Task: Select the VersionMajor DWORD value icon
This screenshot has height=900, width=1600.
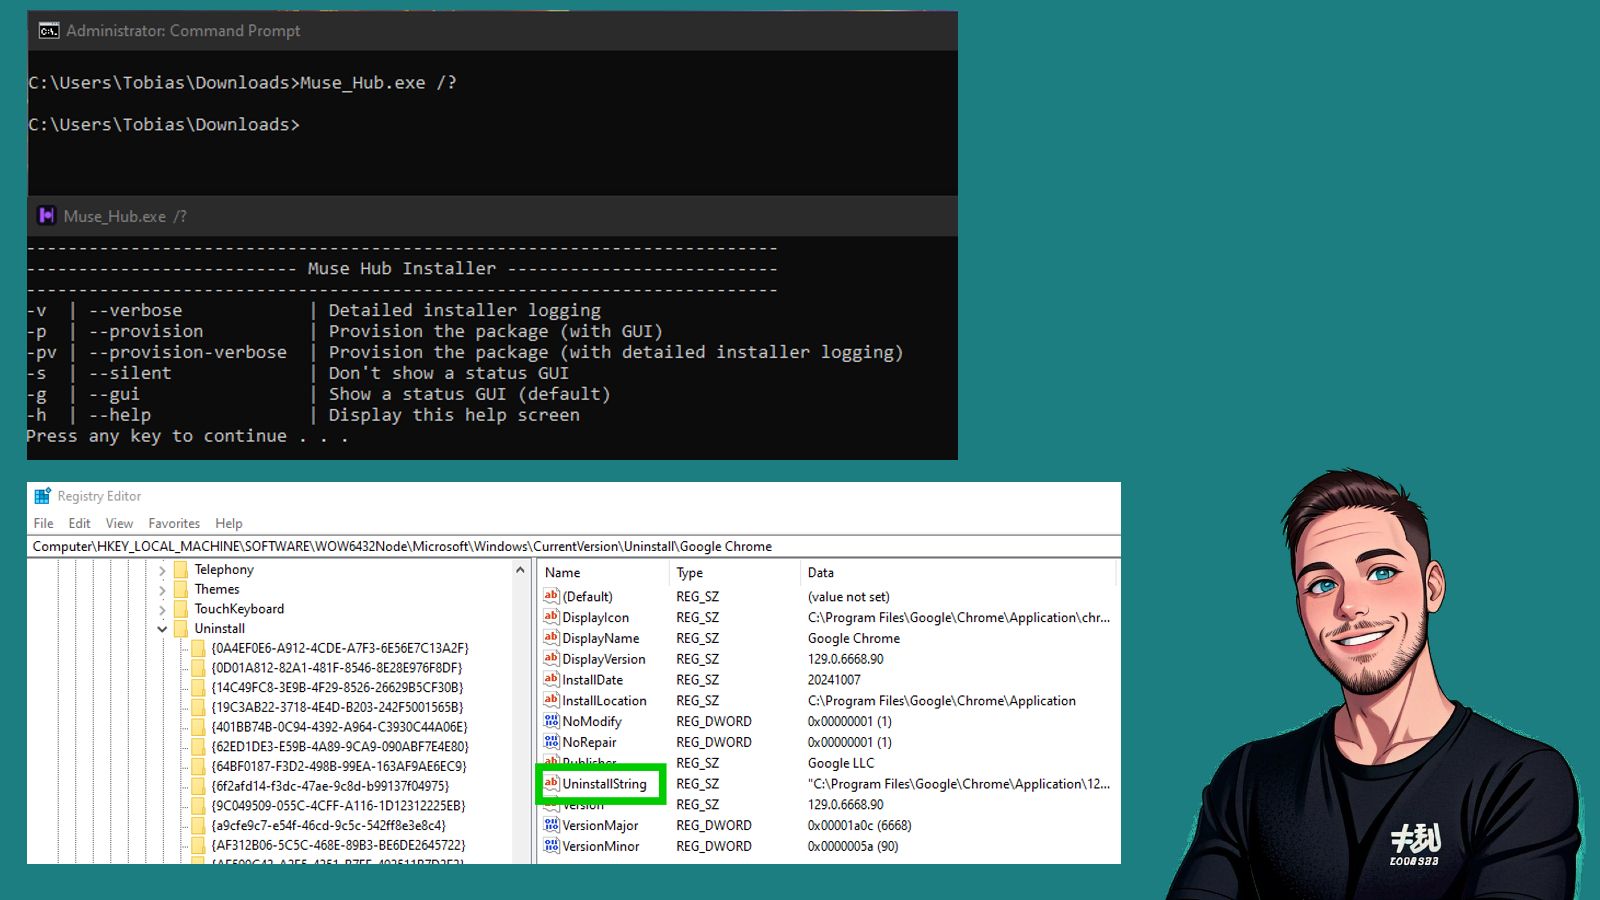Action: click(551, 825)
